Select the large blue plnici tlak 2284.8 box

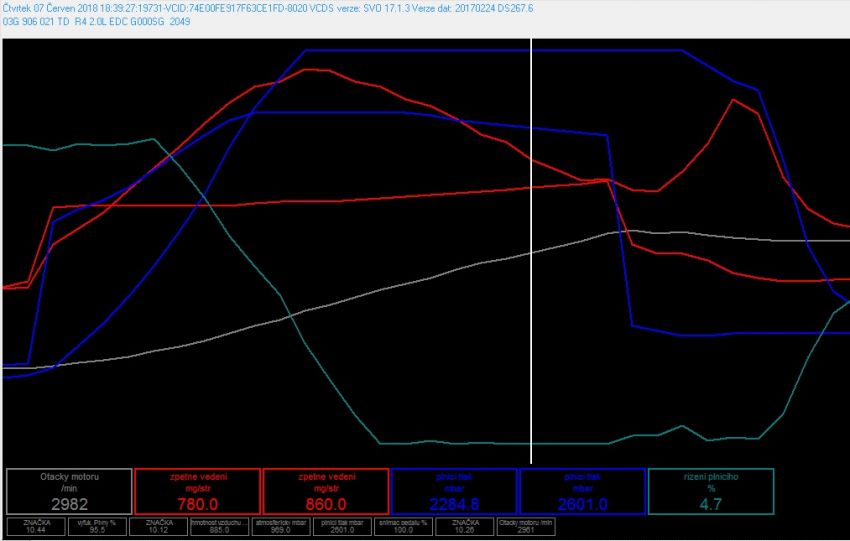point(454,491)
